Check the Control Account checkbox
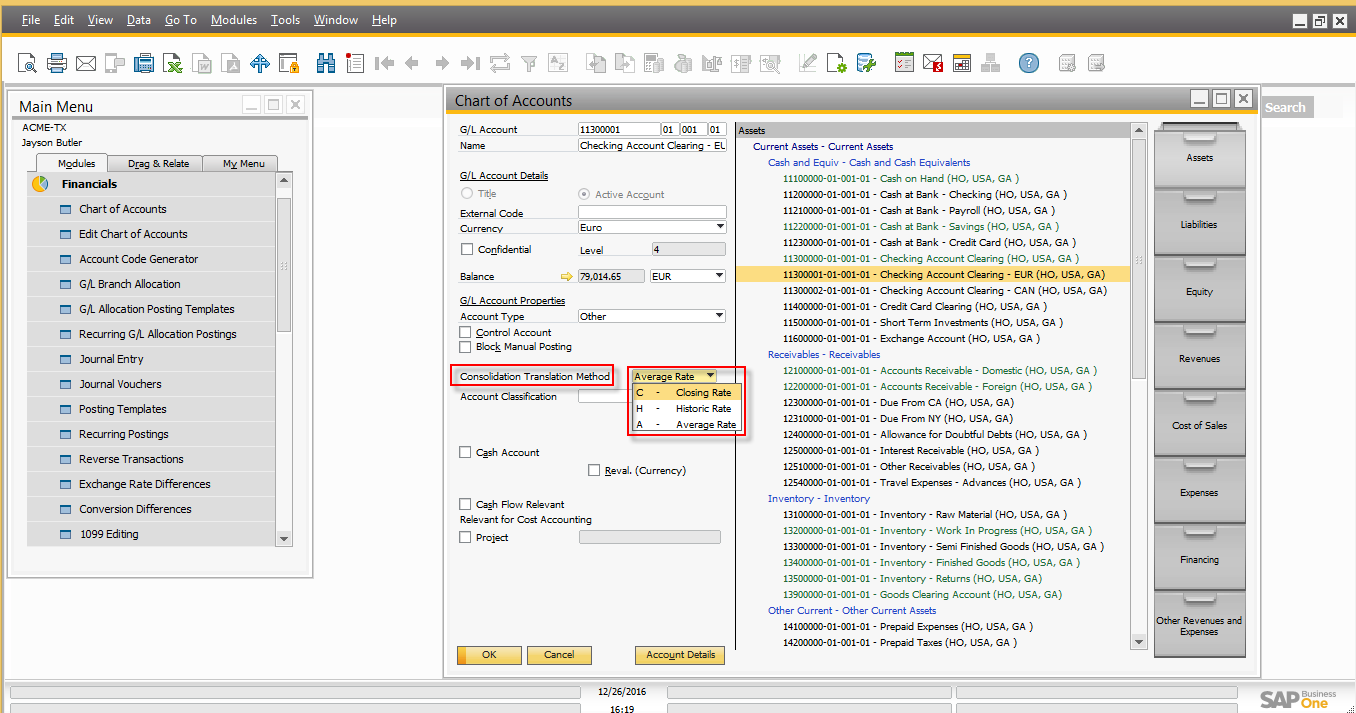 466,332
